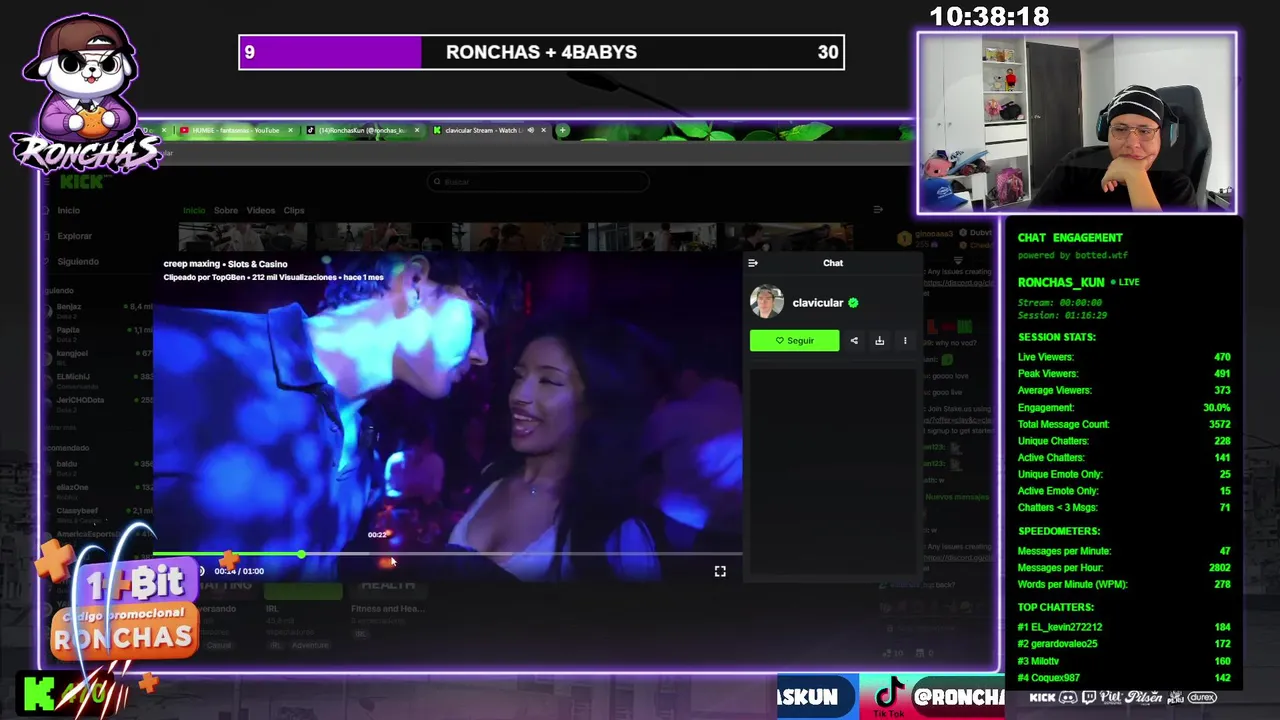Share the clip with the share icon
1280x720 pixels.
854,340
